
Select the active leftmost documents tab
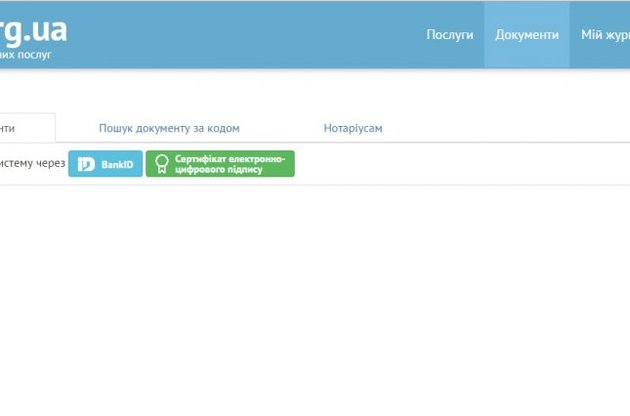click(x=20, y=128)
